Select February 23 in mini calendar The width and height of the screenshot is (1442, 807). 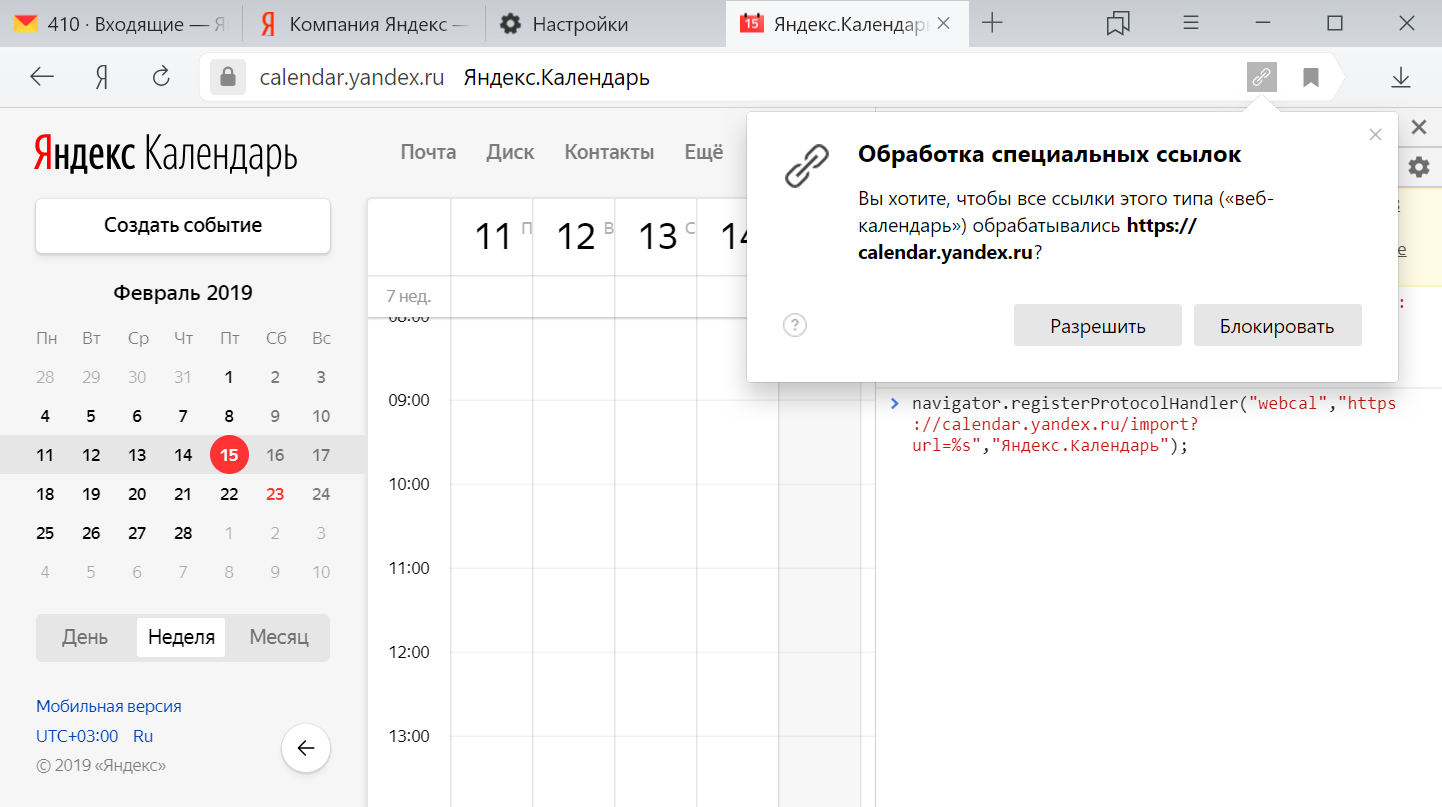[x=275, y=494]
